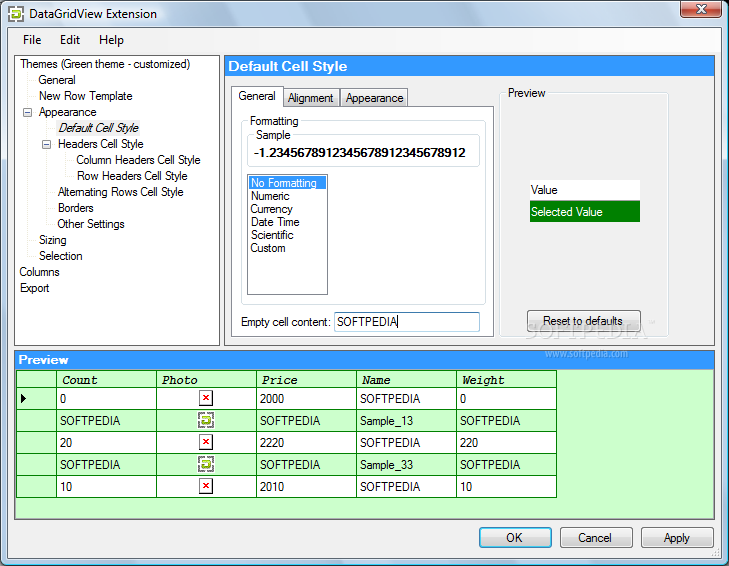Choose Numeric in the format list
Viewport: 729px width, 566px height.
click(x=287, y=196)
